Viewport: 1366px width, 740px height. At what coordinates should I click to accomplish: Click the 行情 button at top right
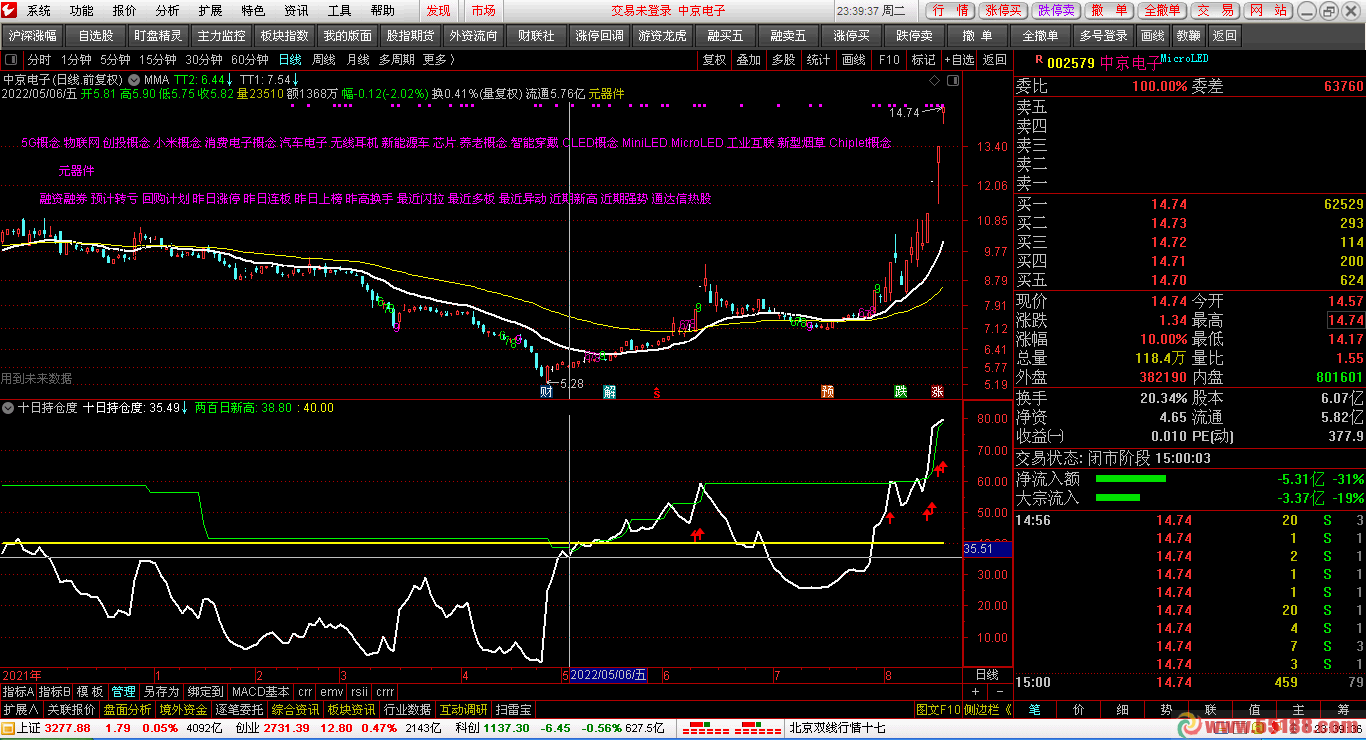(949, 11)
